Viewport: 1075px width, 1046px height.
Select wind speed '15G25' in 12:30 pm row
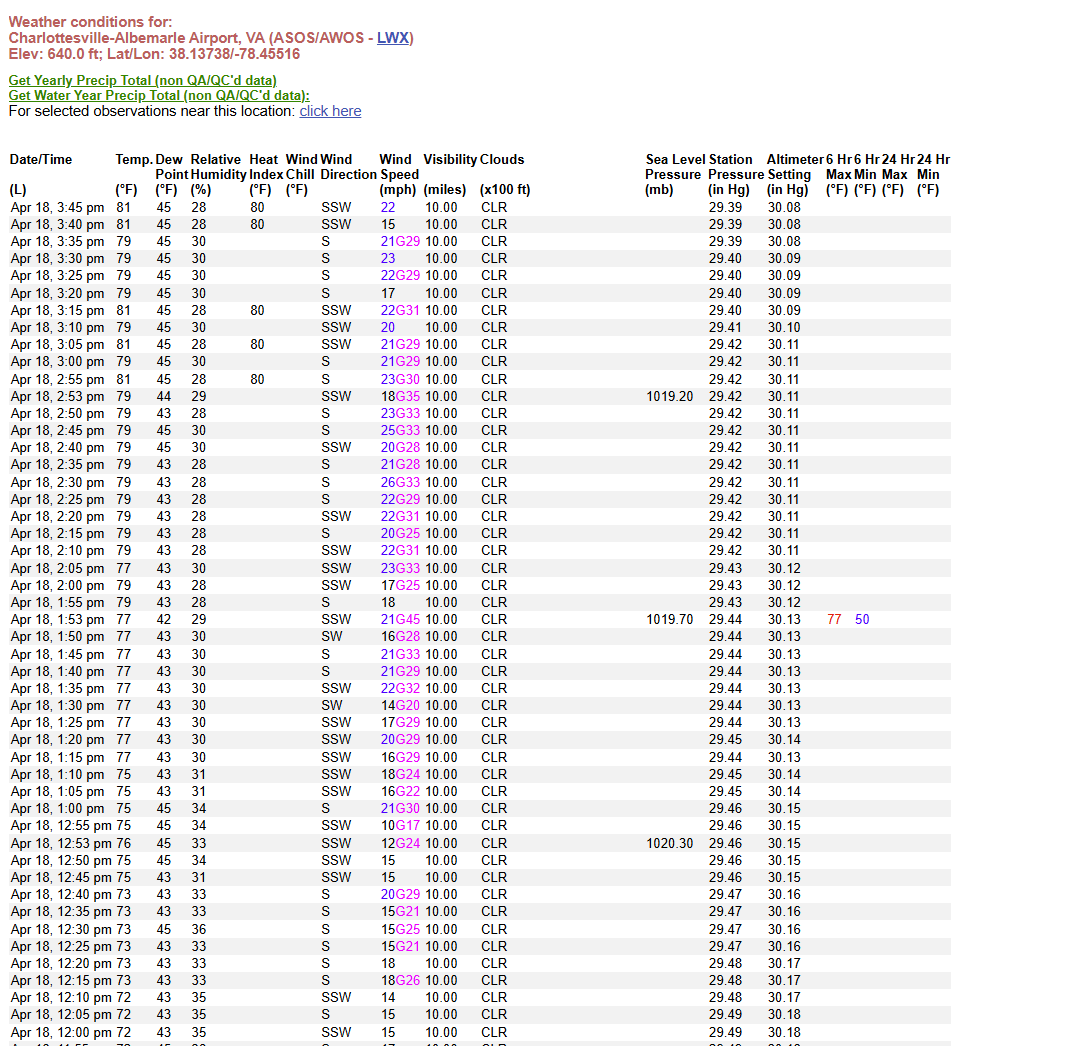click(x=400, y=930)
